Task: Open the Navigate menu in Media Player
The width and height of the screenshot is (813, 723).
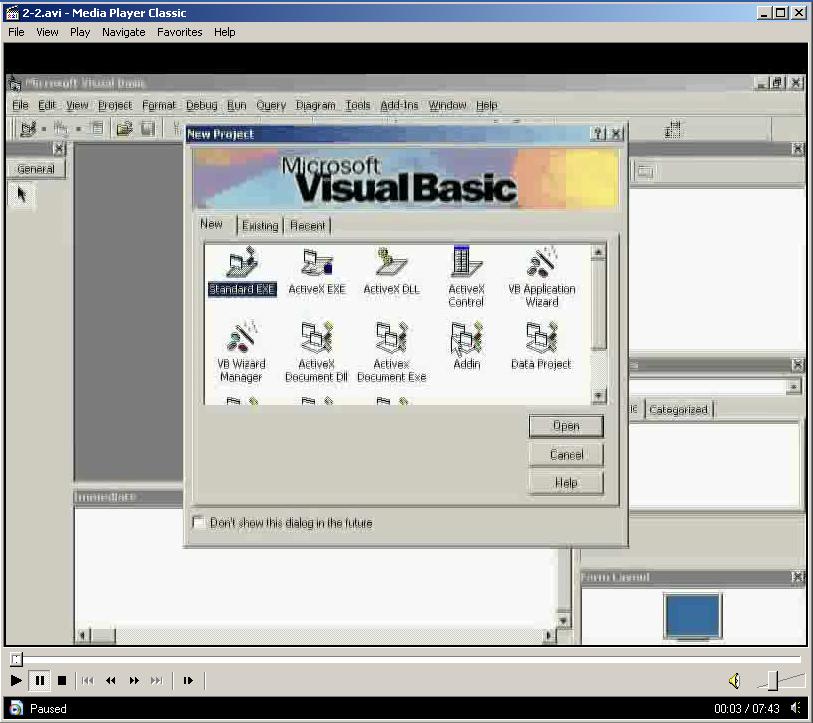Action: tap(123, 32)
